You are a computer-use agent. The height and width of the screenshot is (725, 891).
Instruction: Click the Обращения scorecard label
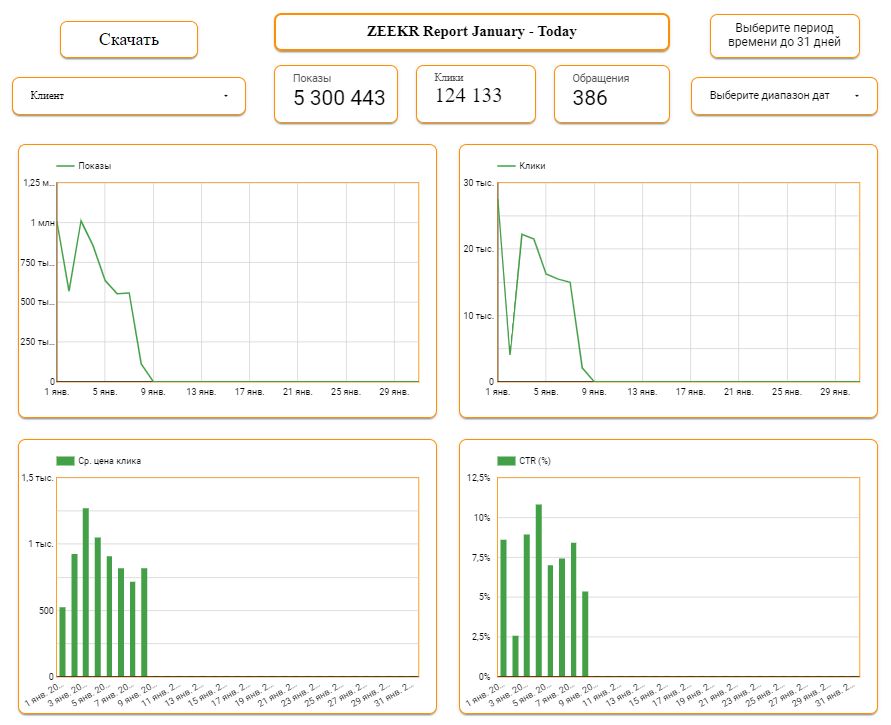[x=601, y=78]
